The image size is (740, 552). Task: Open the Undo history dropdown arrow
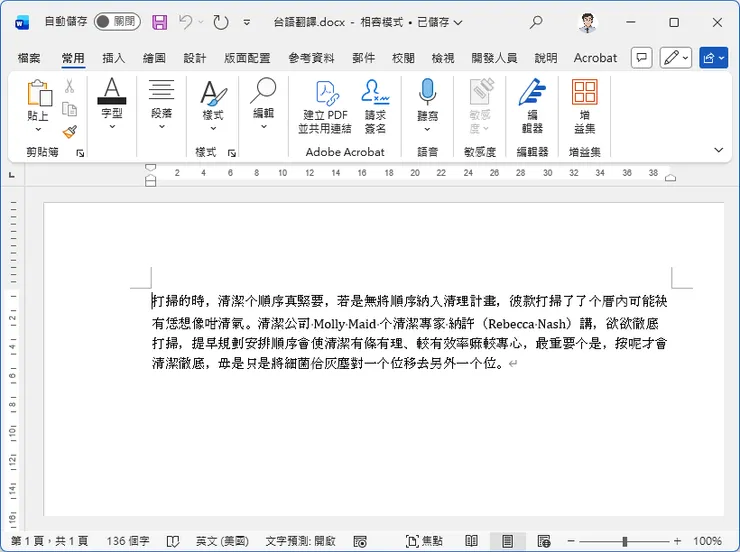click(201, 22)
